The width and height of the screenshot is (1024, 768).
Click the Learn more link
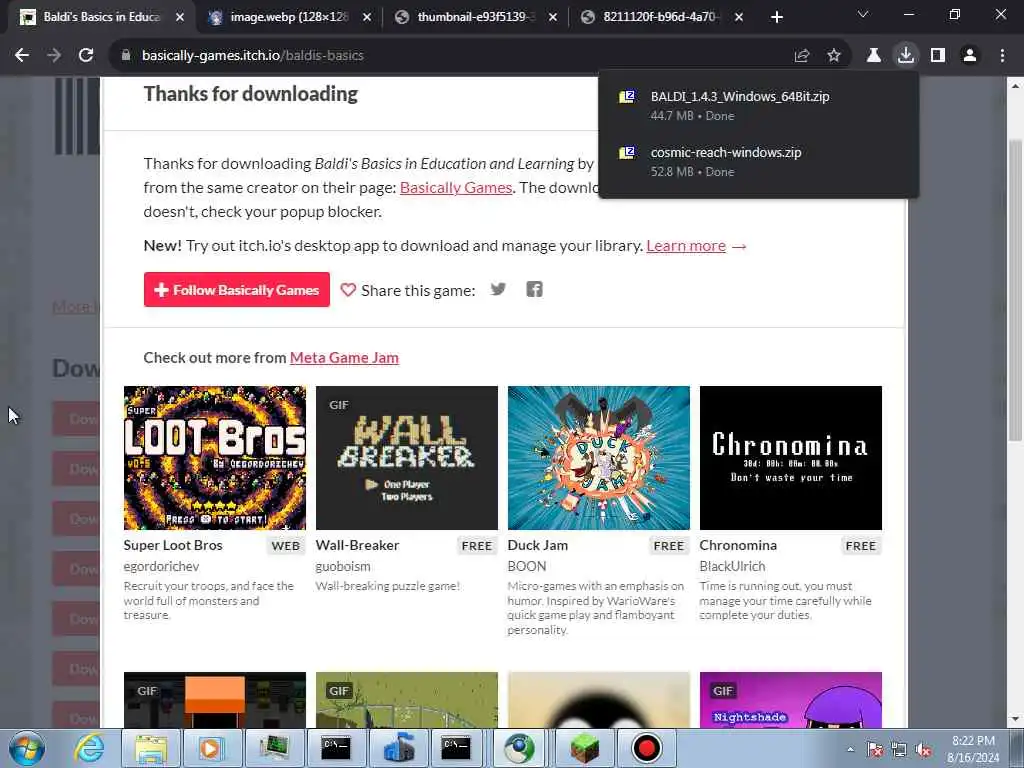point(686,246)
